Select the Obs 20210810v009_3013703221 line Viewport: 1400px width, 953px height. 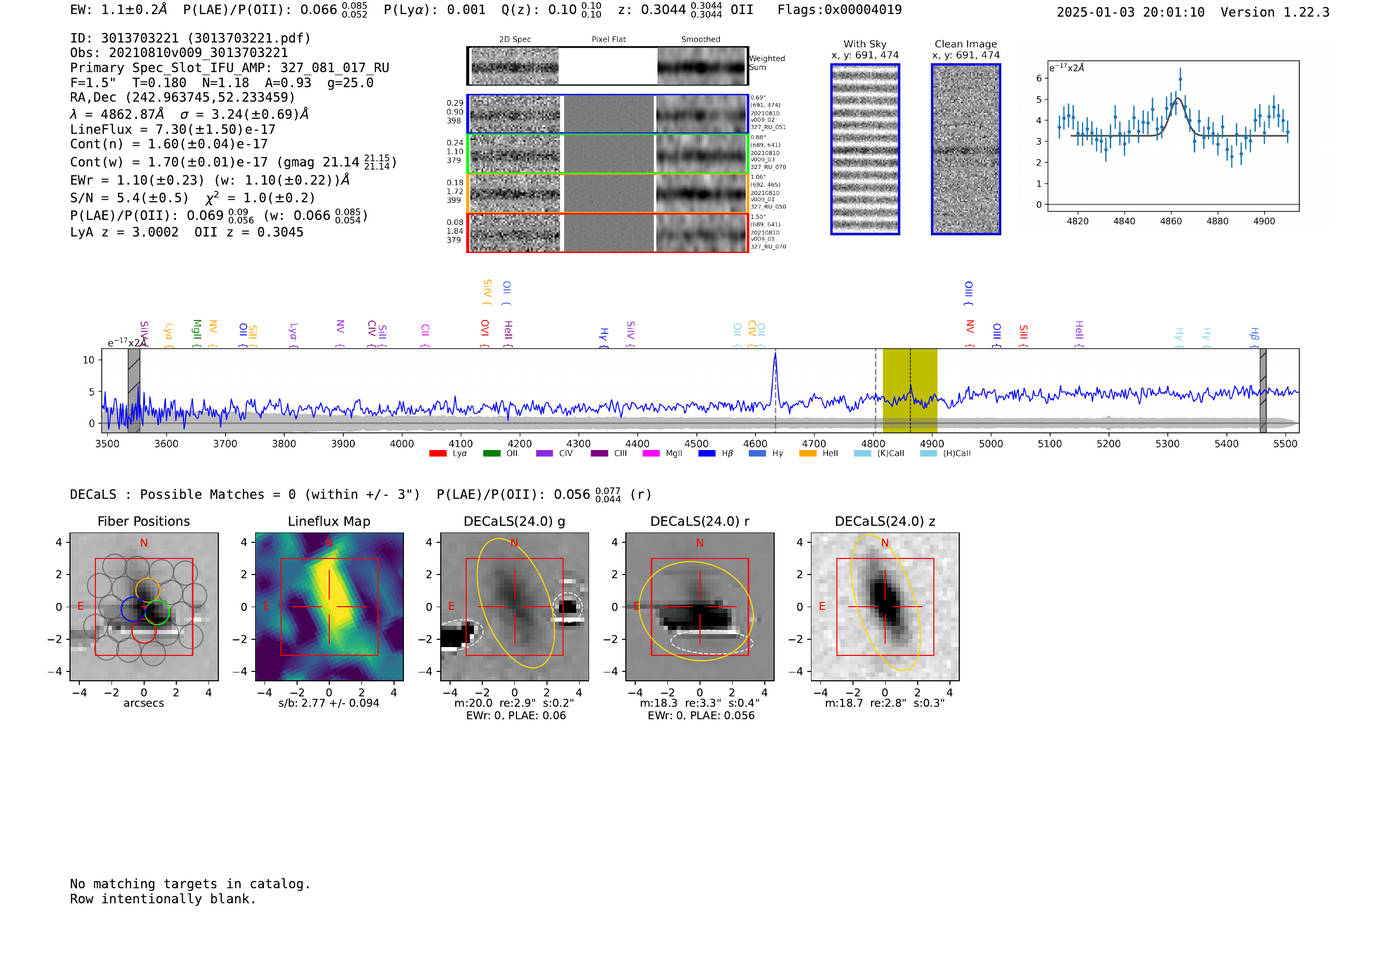pyautogui.click(x=179, y=53)
